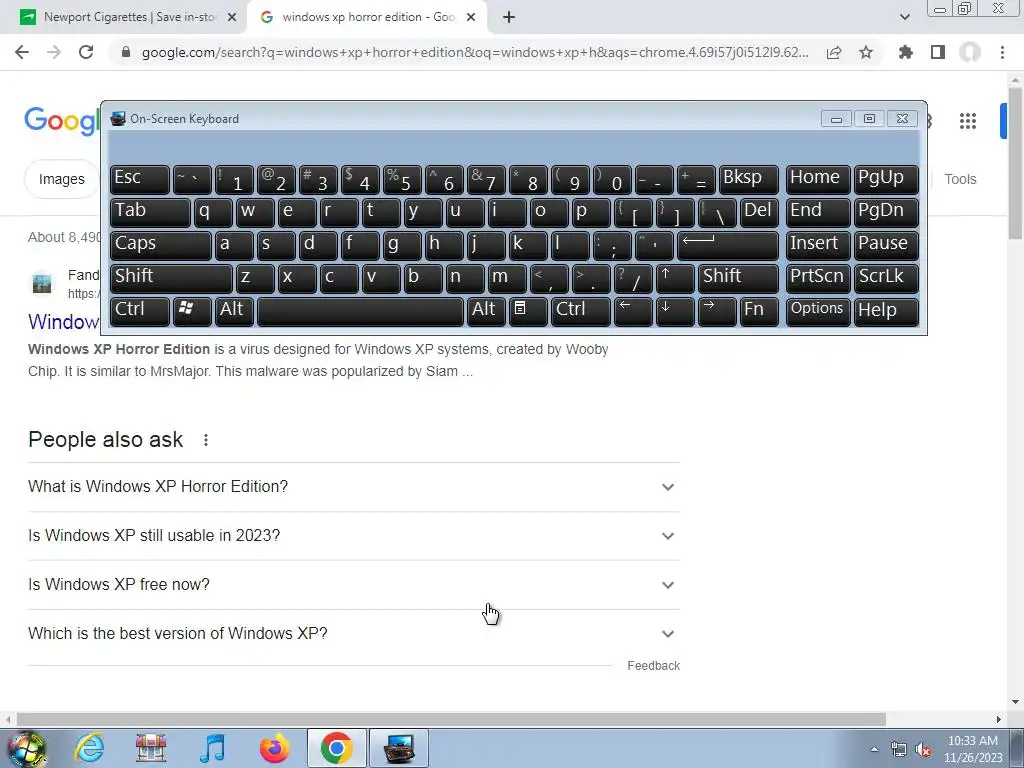
Task: Close the Newport Cigarettes tab
Action: 232,18
